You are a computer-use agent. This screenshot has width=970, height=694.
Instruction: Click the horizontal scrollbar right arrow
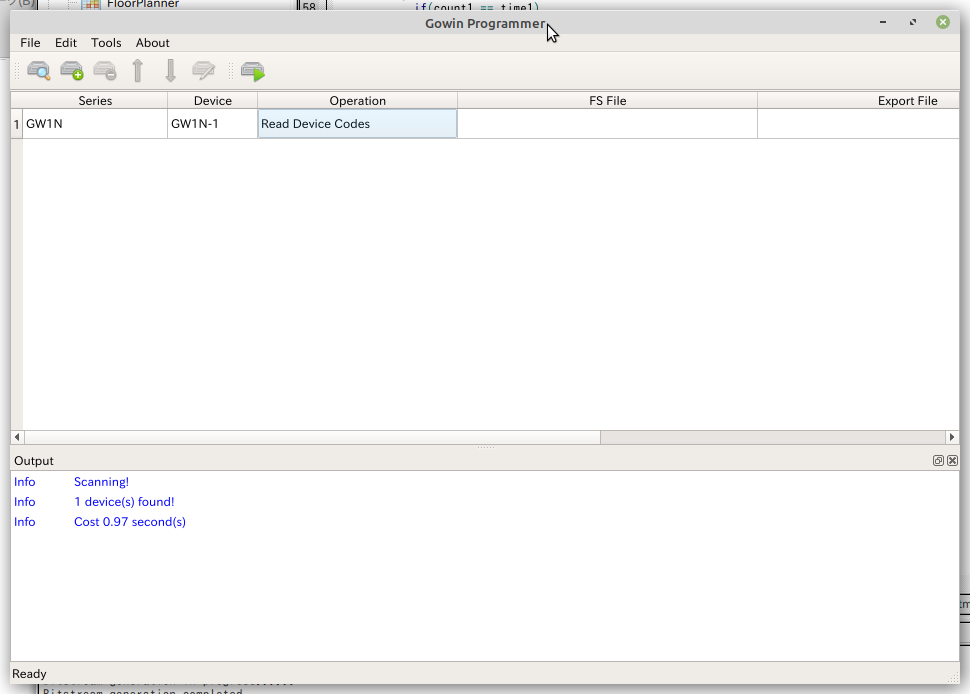coord(952,437)
